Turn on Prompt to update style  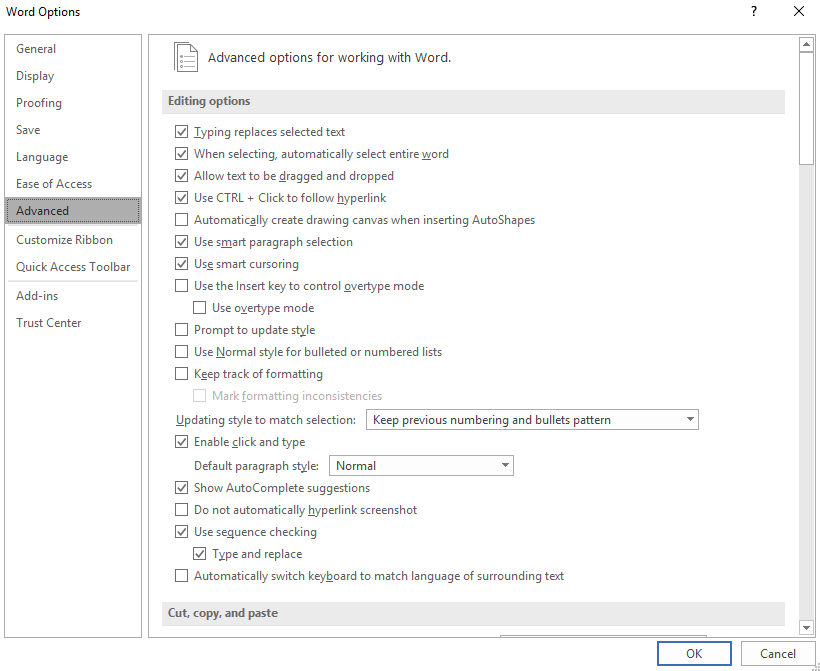coord(181,330)
